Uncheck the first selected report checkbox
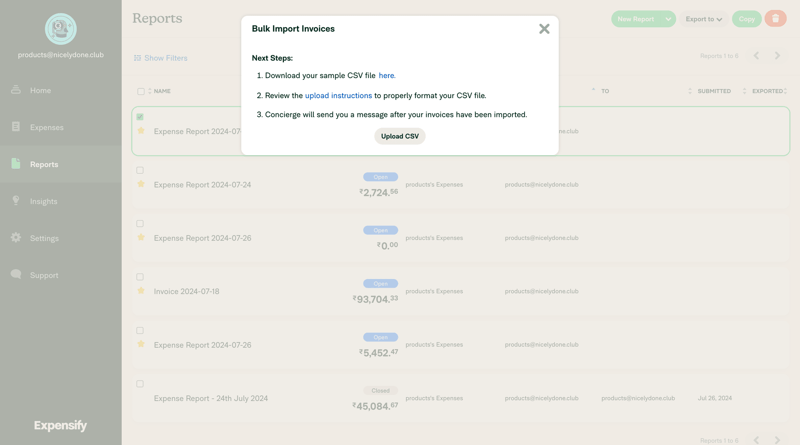This screenshot has height=445, width=800. (x=140, y=117)
